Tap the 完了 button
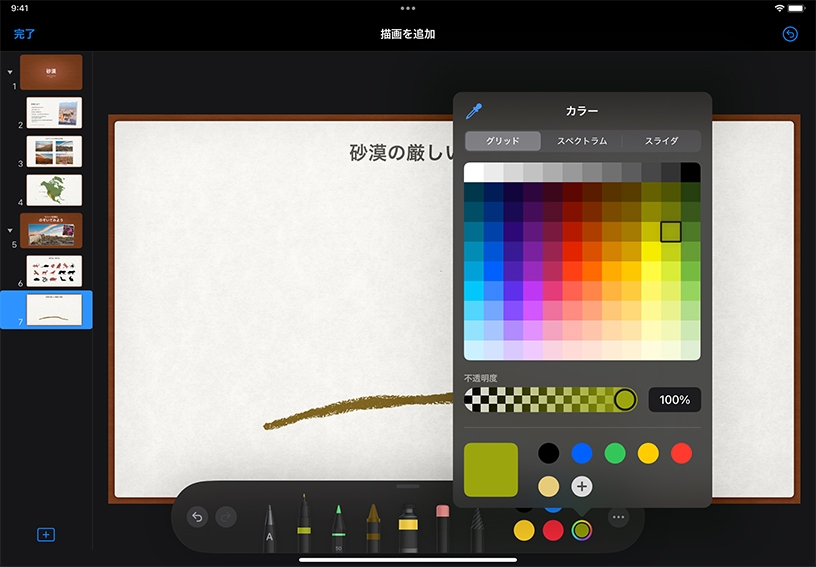This screenshot has width=816, height=567. (x=24, y=34)
